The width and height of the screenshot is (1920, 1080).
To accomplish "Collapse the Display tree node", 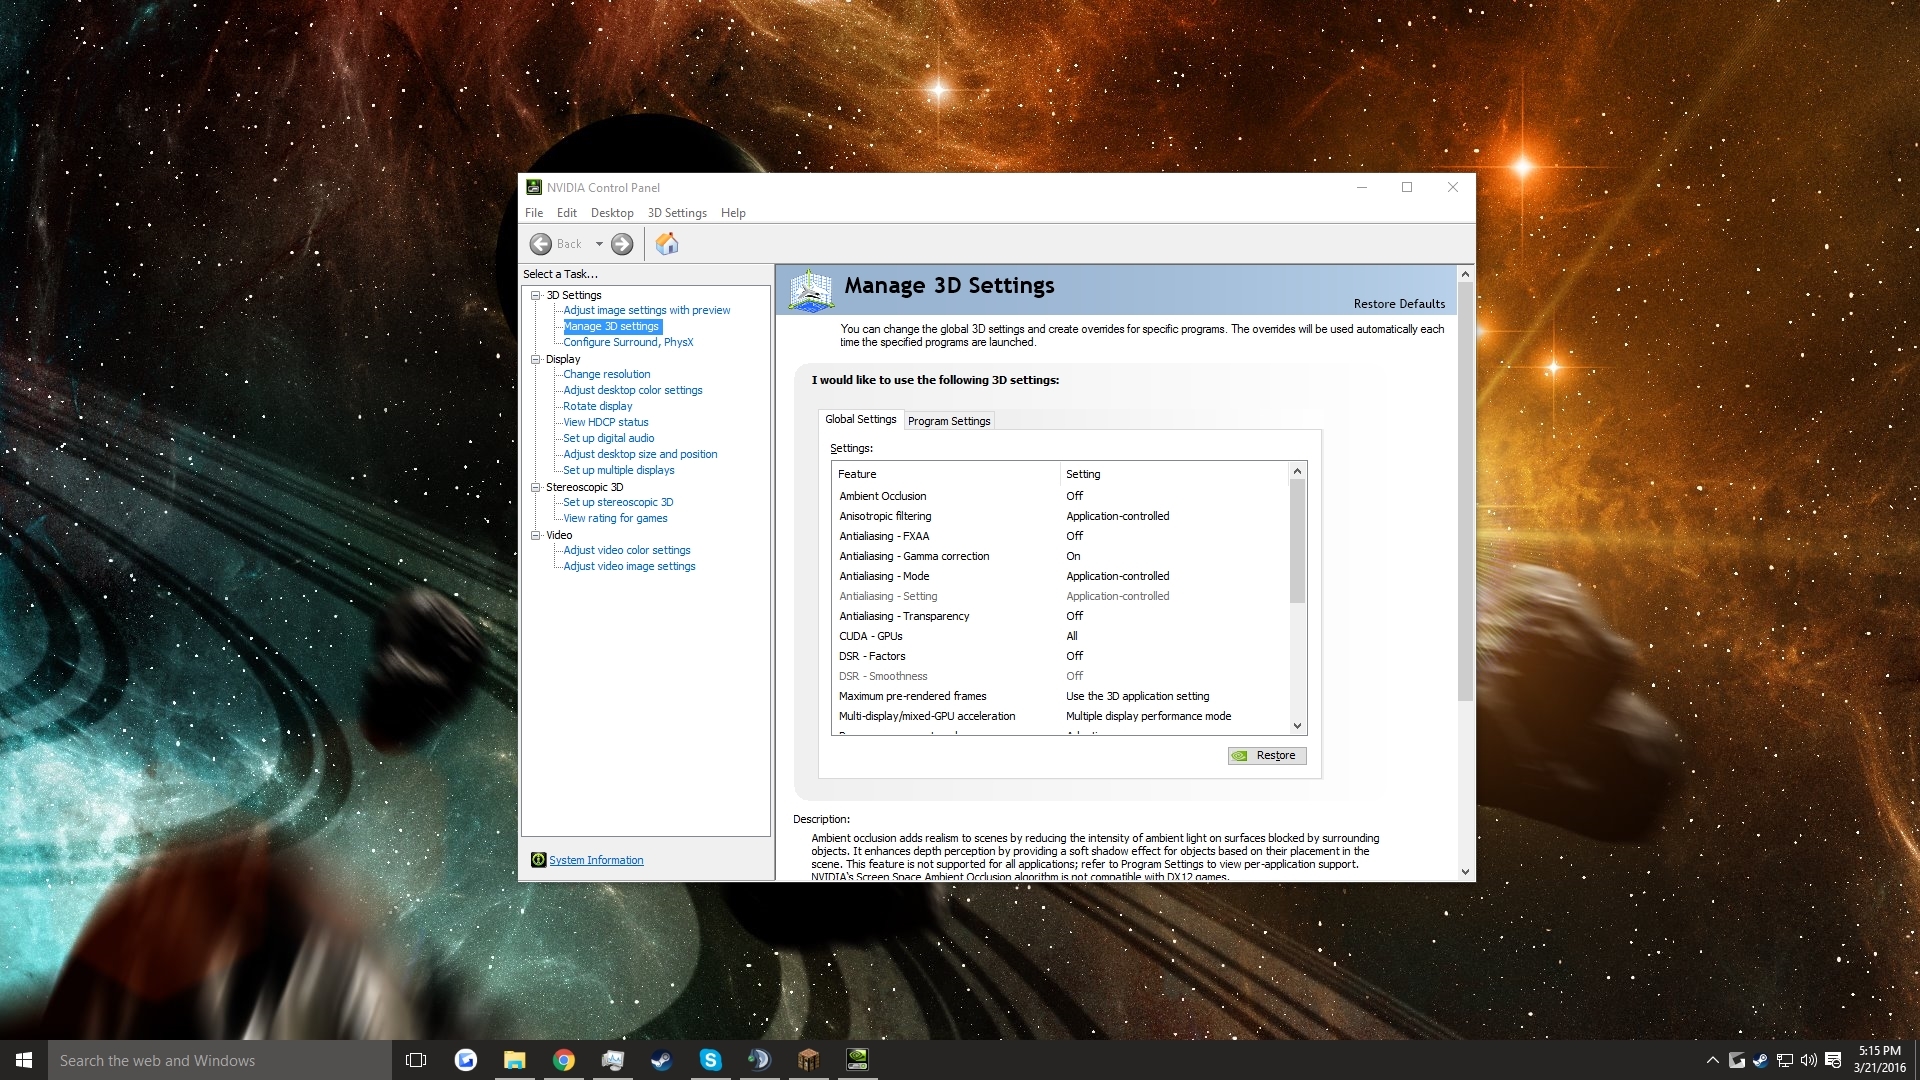I will [536, 359].
